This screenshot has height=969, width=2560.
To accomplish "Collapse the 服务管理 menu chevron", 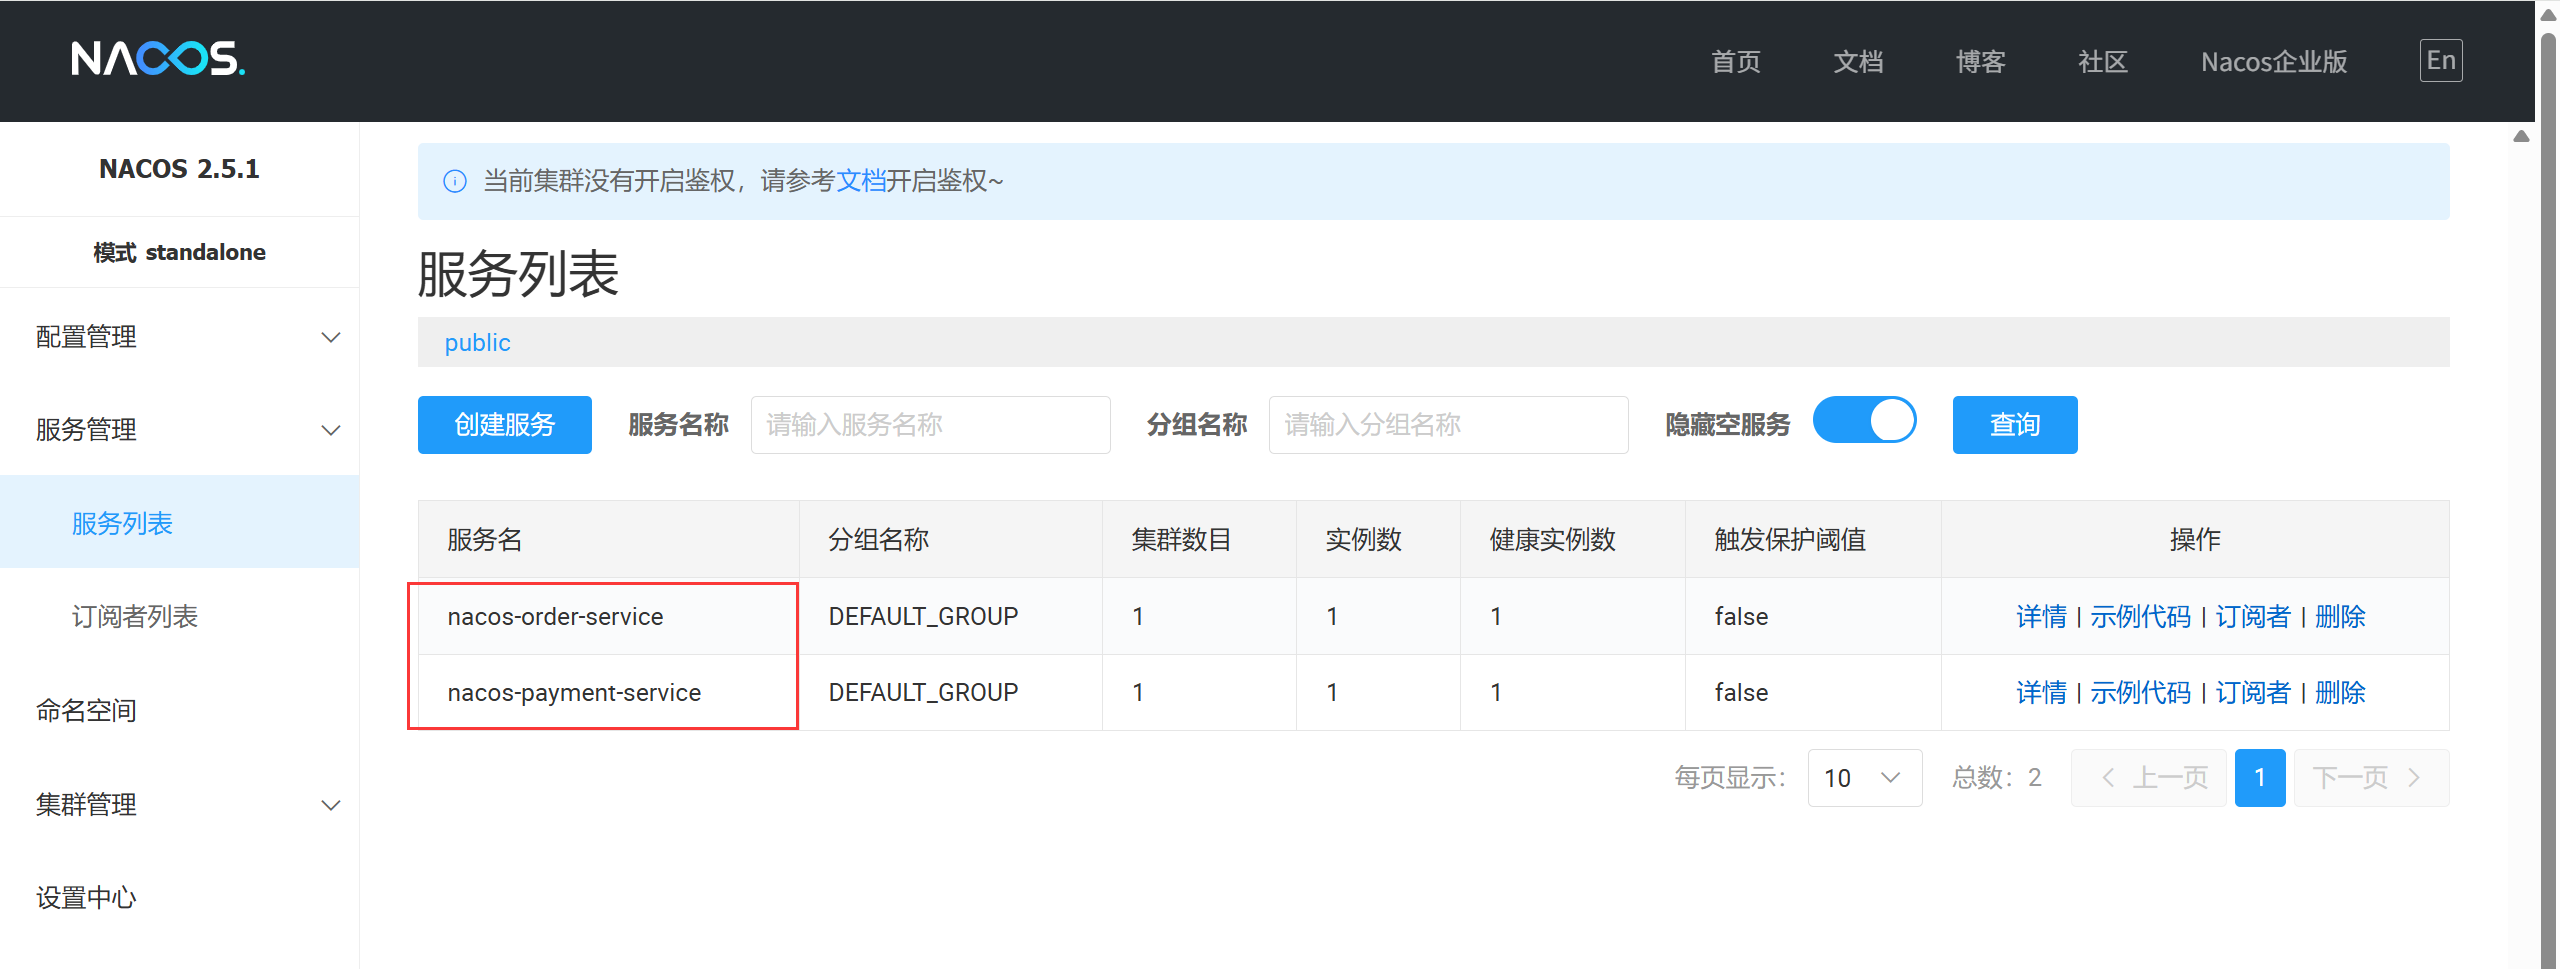I will click(x=331, y=430).
